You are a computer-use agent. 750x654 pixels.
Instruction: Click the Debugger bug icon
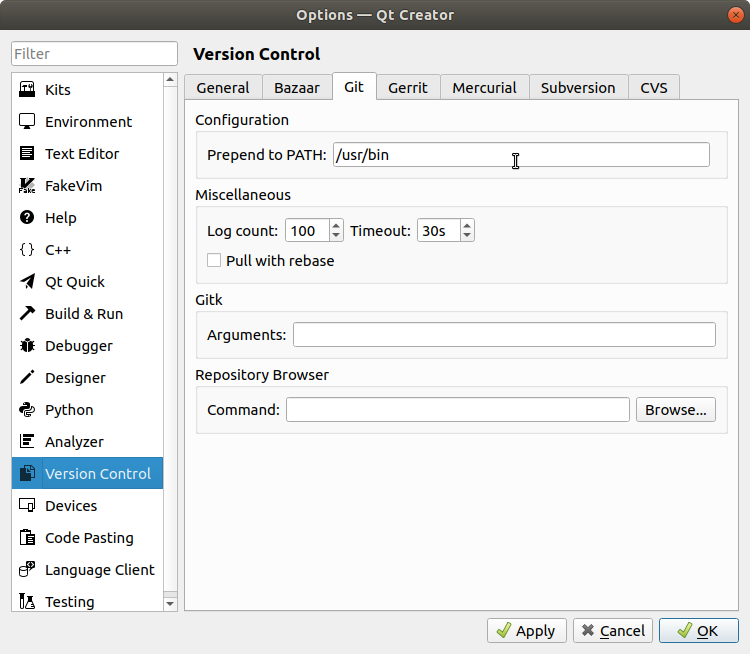pos(28,346)
